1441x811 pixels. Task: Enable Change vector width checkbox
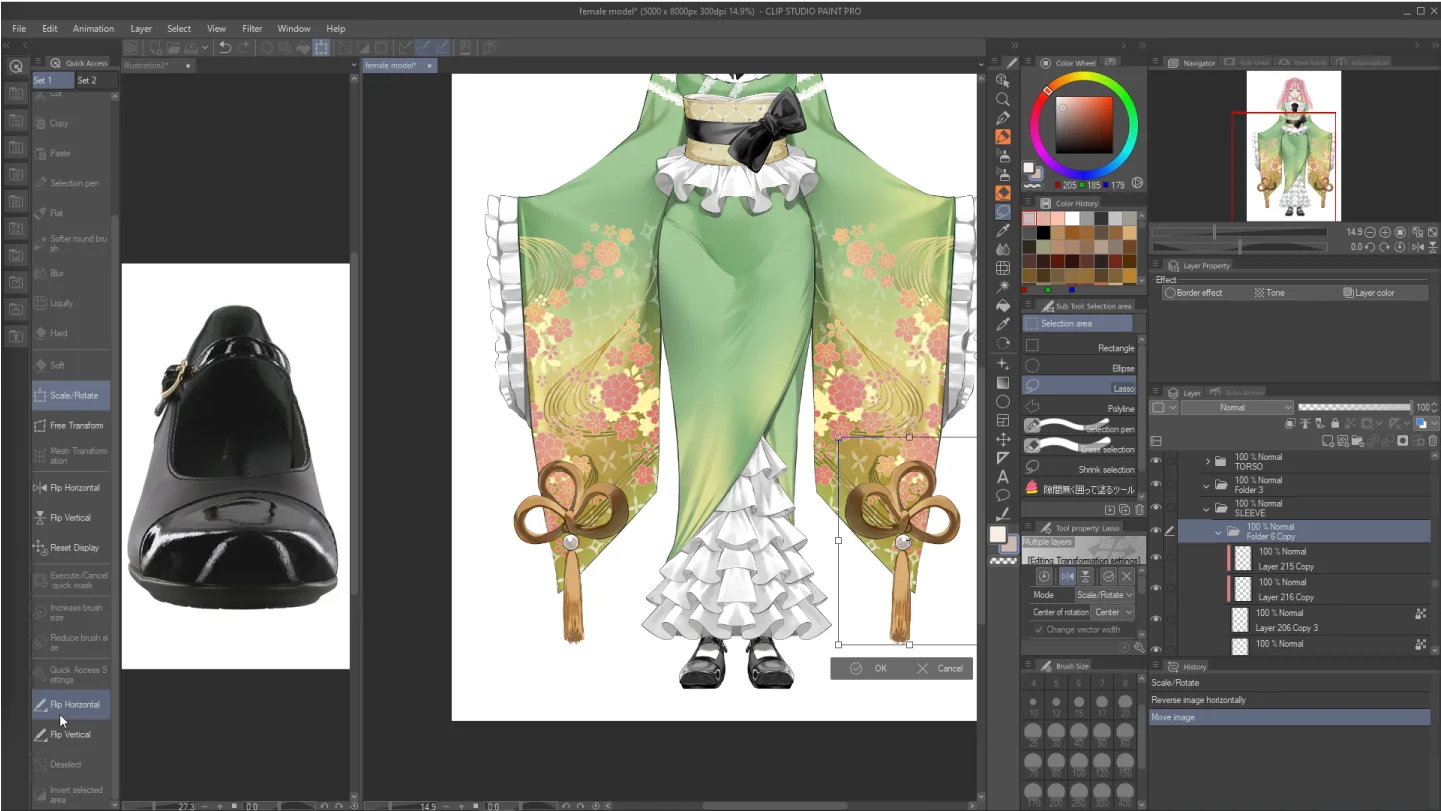pyautogui.click(x=1039, y=630)
